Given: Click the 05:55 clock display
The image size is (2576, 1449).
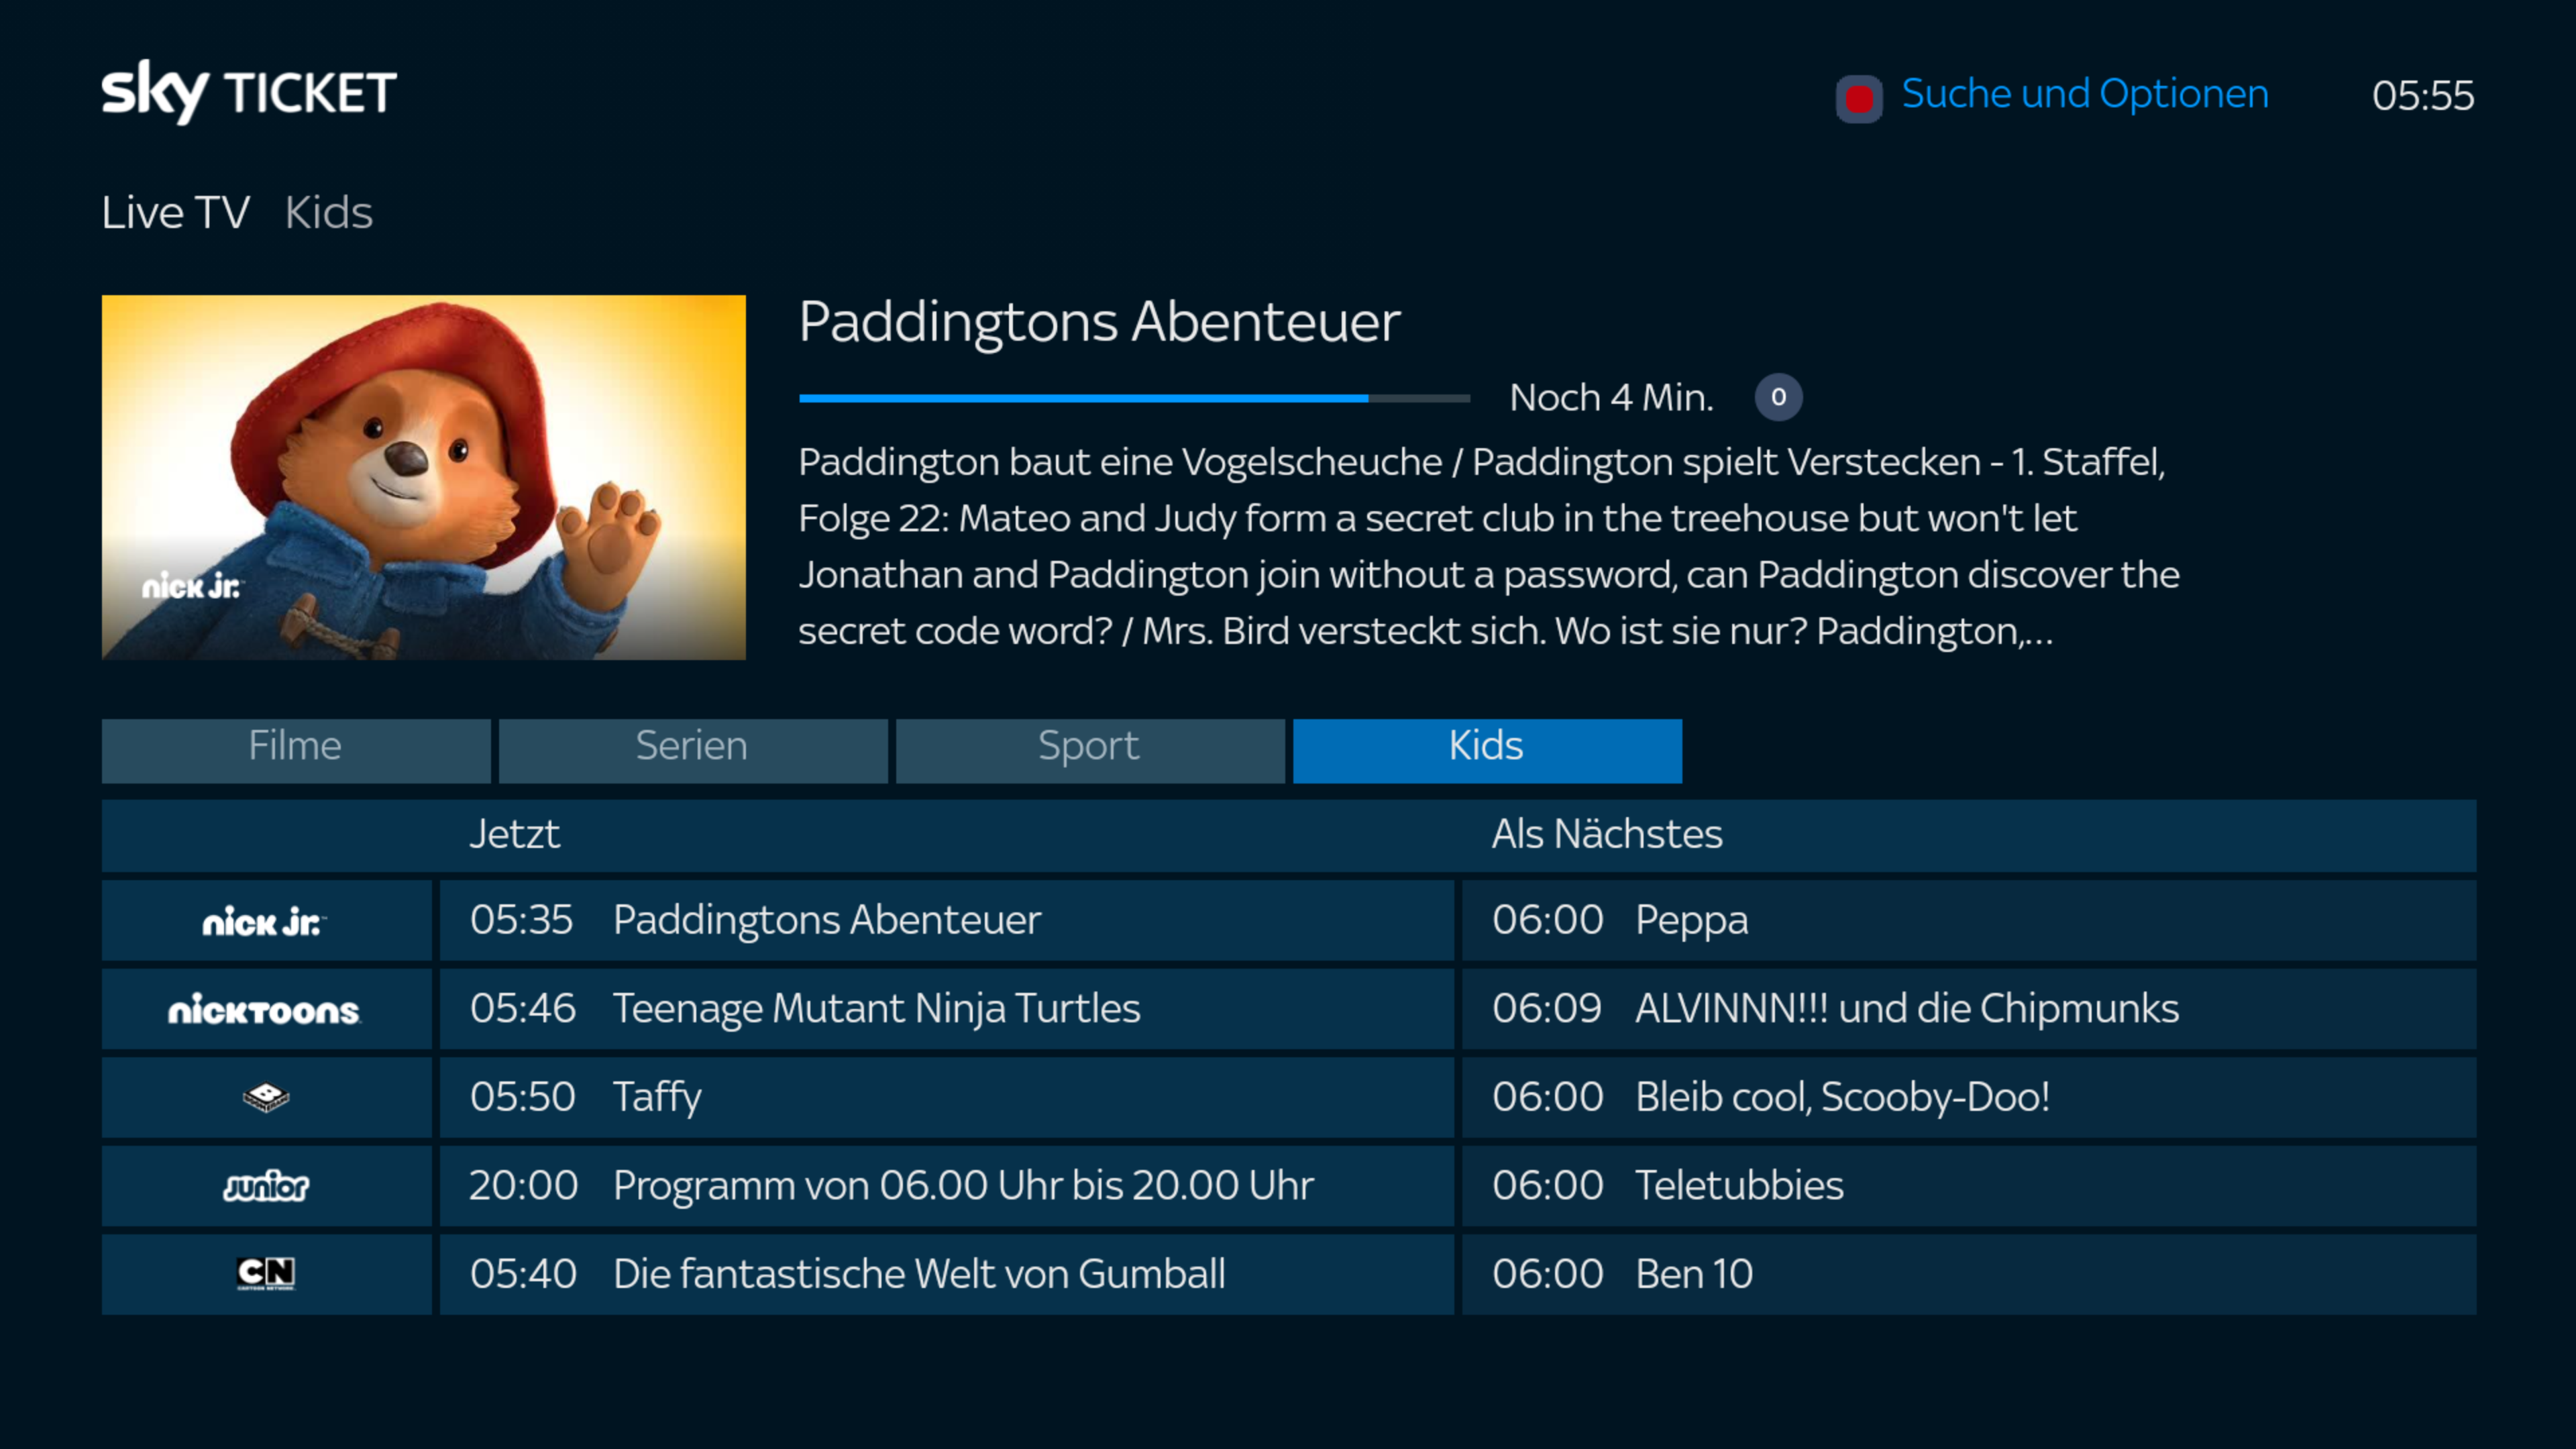Looking at the screenshot, I should pyautogui.click(x=2423, y=96).
